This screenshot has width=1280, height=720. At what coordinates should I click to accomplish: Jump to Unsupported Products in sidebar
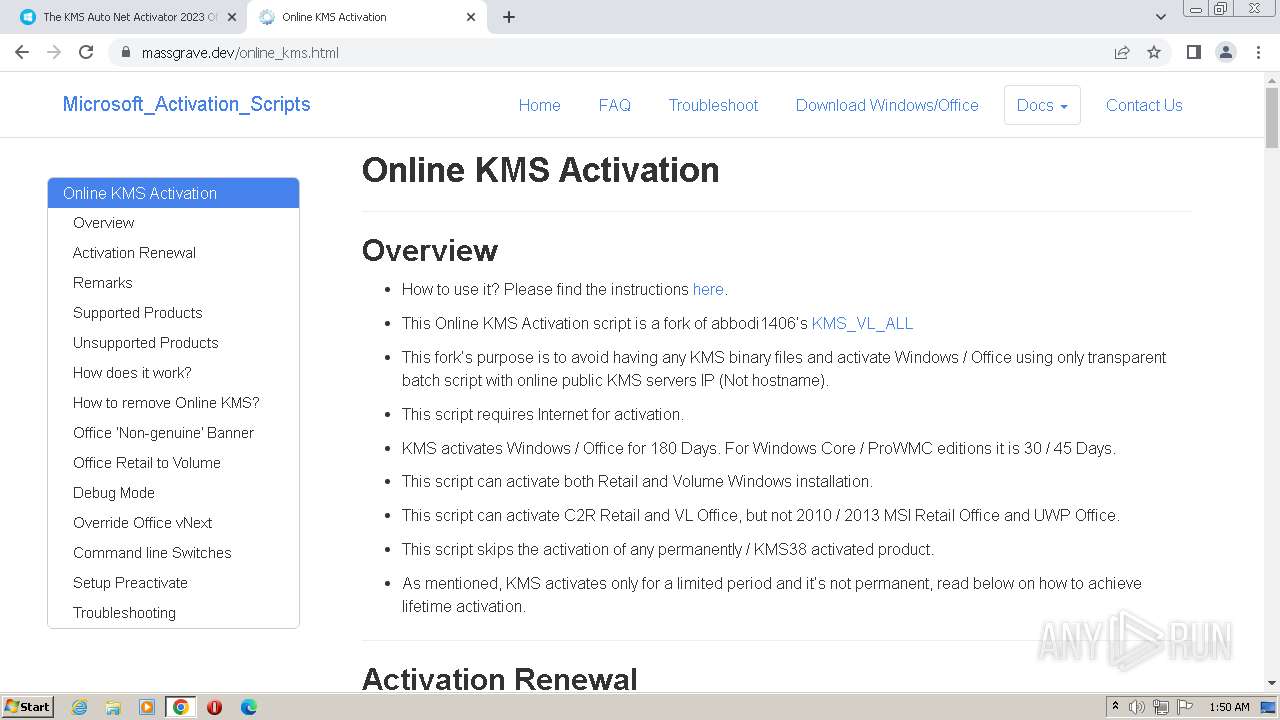(173, 343)
